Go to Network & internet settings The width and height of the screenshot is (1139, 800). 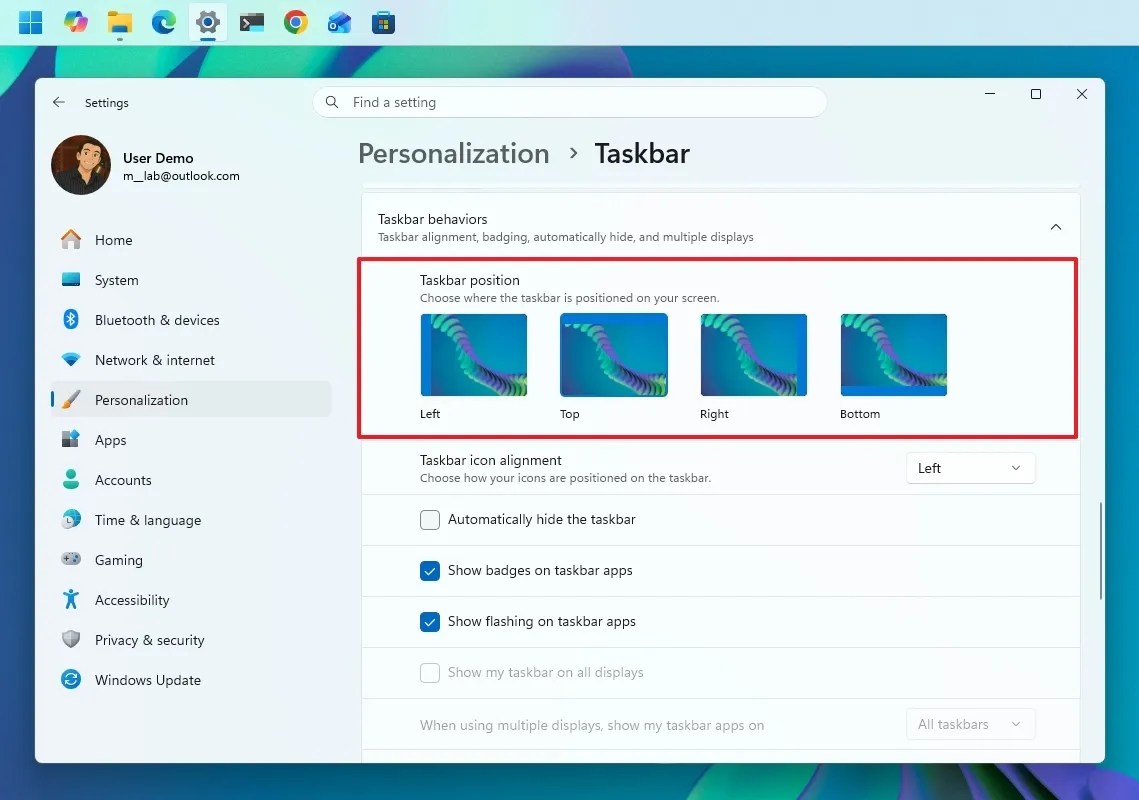click(x=191, y=360)
